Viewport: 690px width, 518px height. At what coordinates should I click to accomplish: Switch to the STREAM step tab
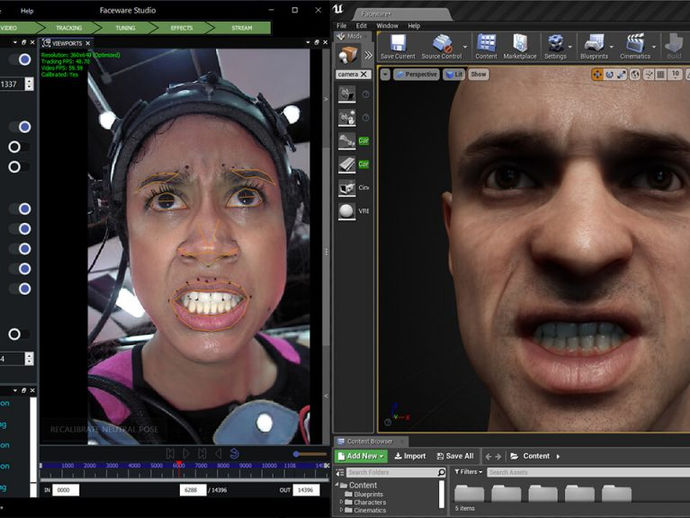(x=242, y=28)
